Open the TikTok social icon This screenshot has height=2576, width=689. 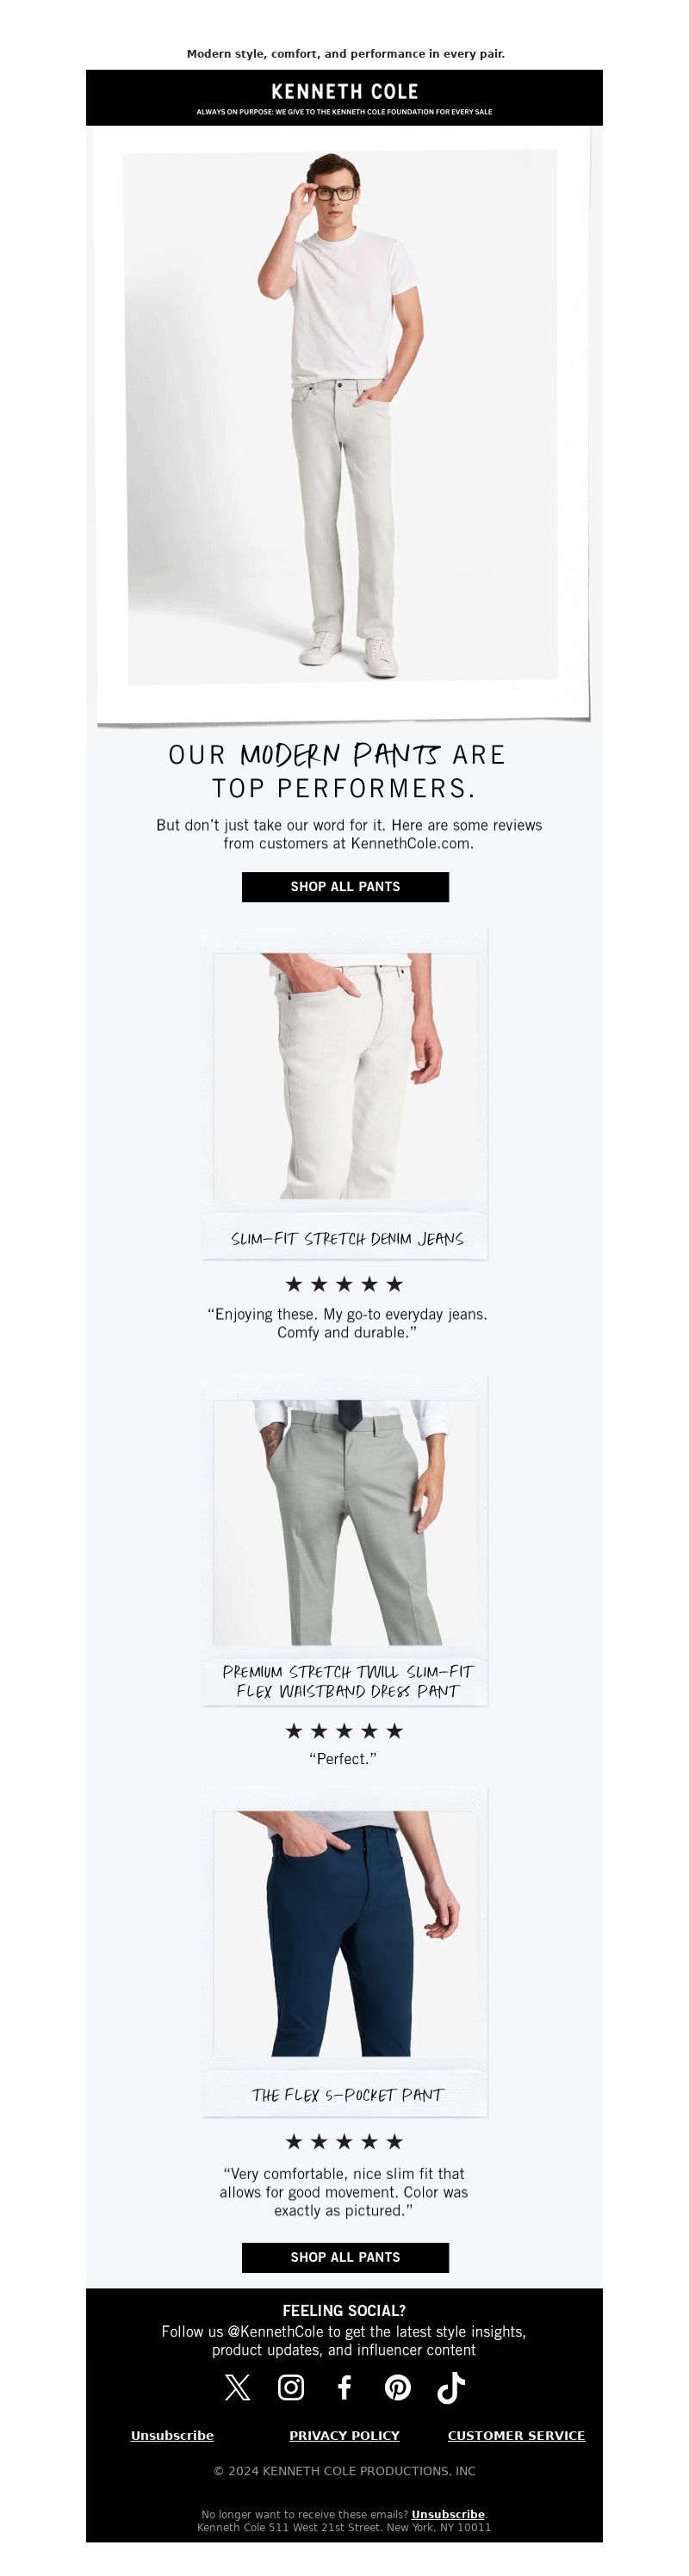[x=451, y=2388]
